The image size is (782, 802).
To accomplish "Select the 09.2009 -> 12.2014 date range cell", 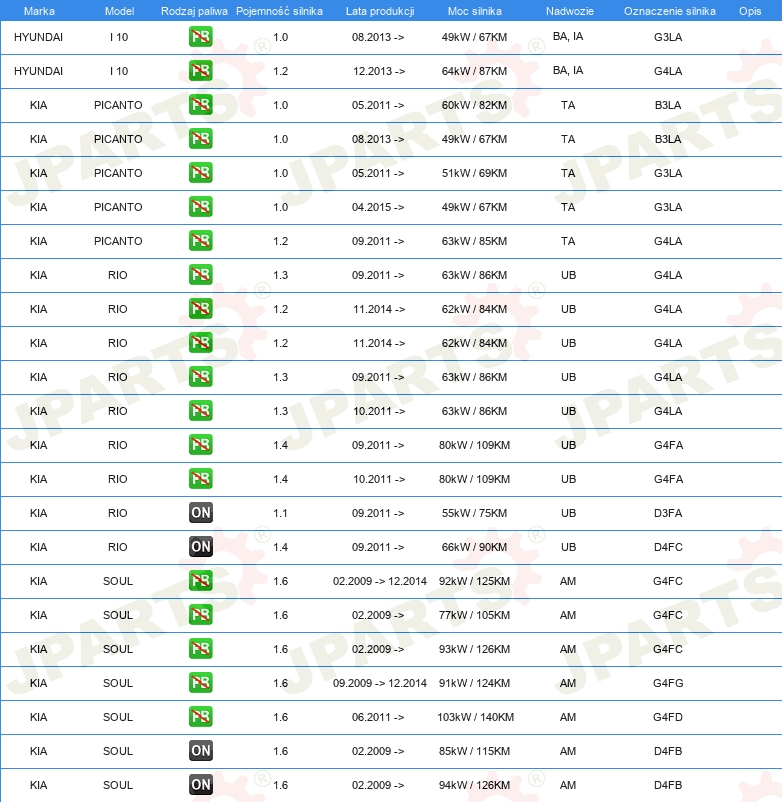I will click(x=379, y=683).
